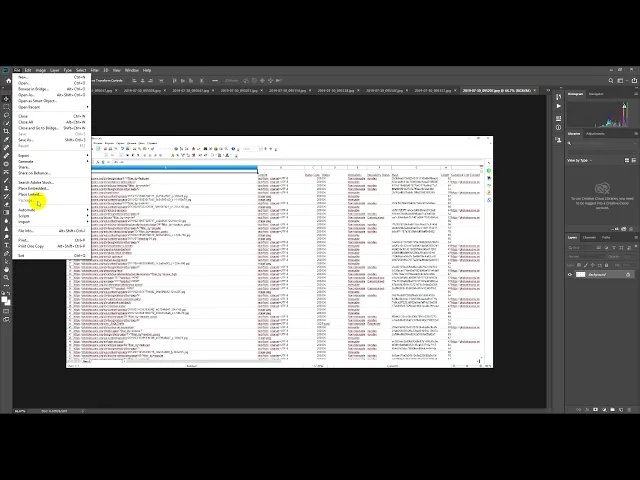Open the View by Type dropdown
The image size is (640, 480).
[x=580, y=160]
